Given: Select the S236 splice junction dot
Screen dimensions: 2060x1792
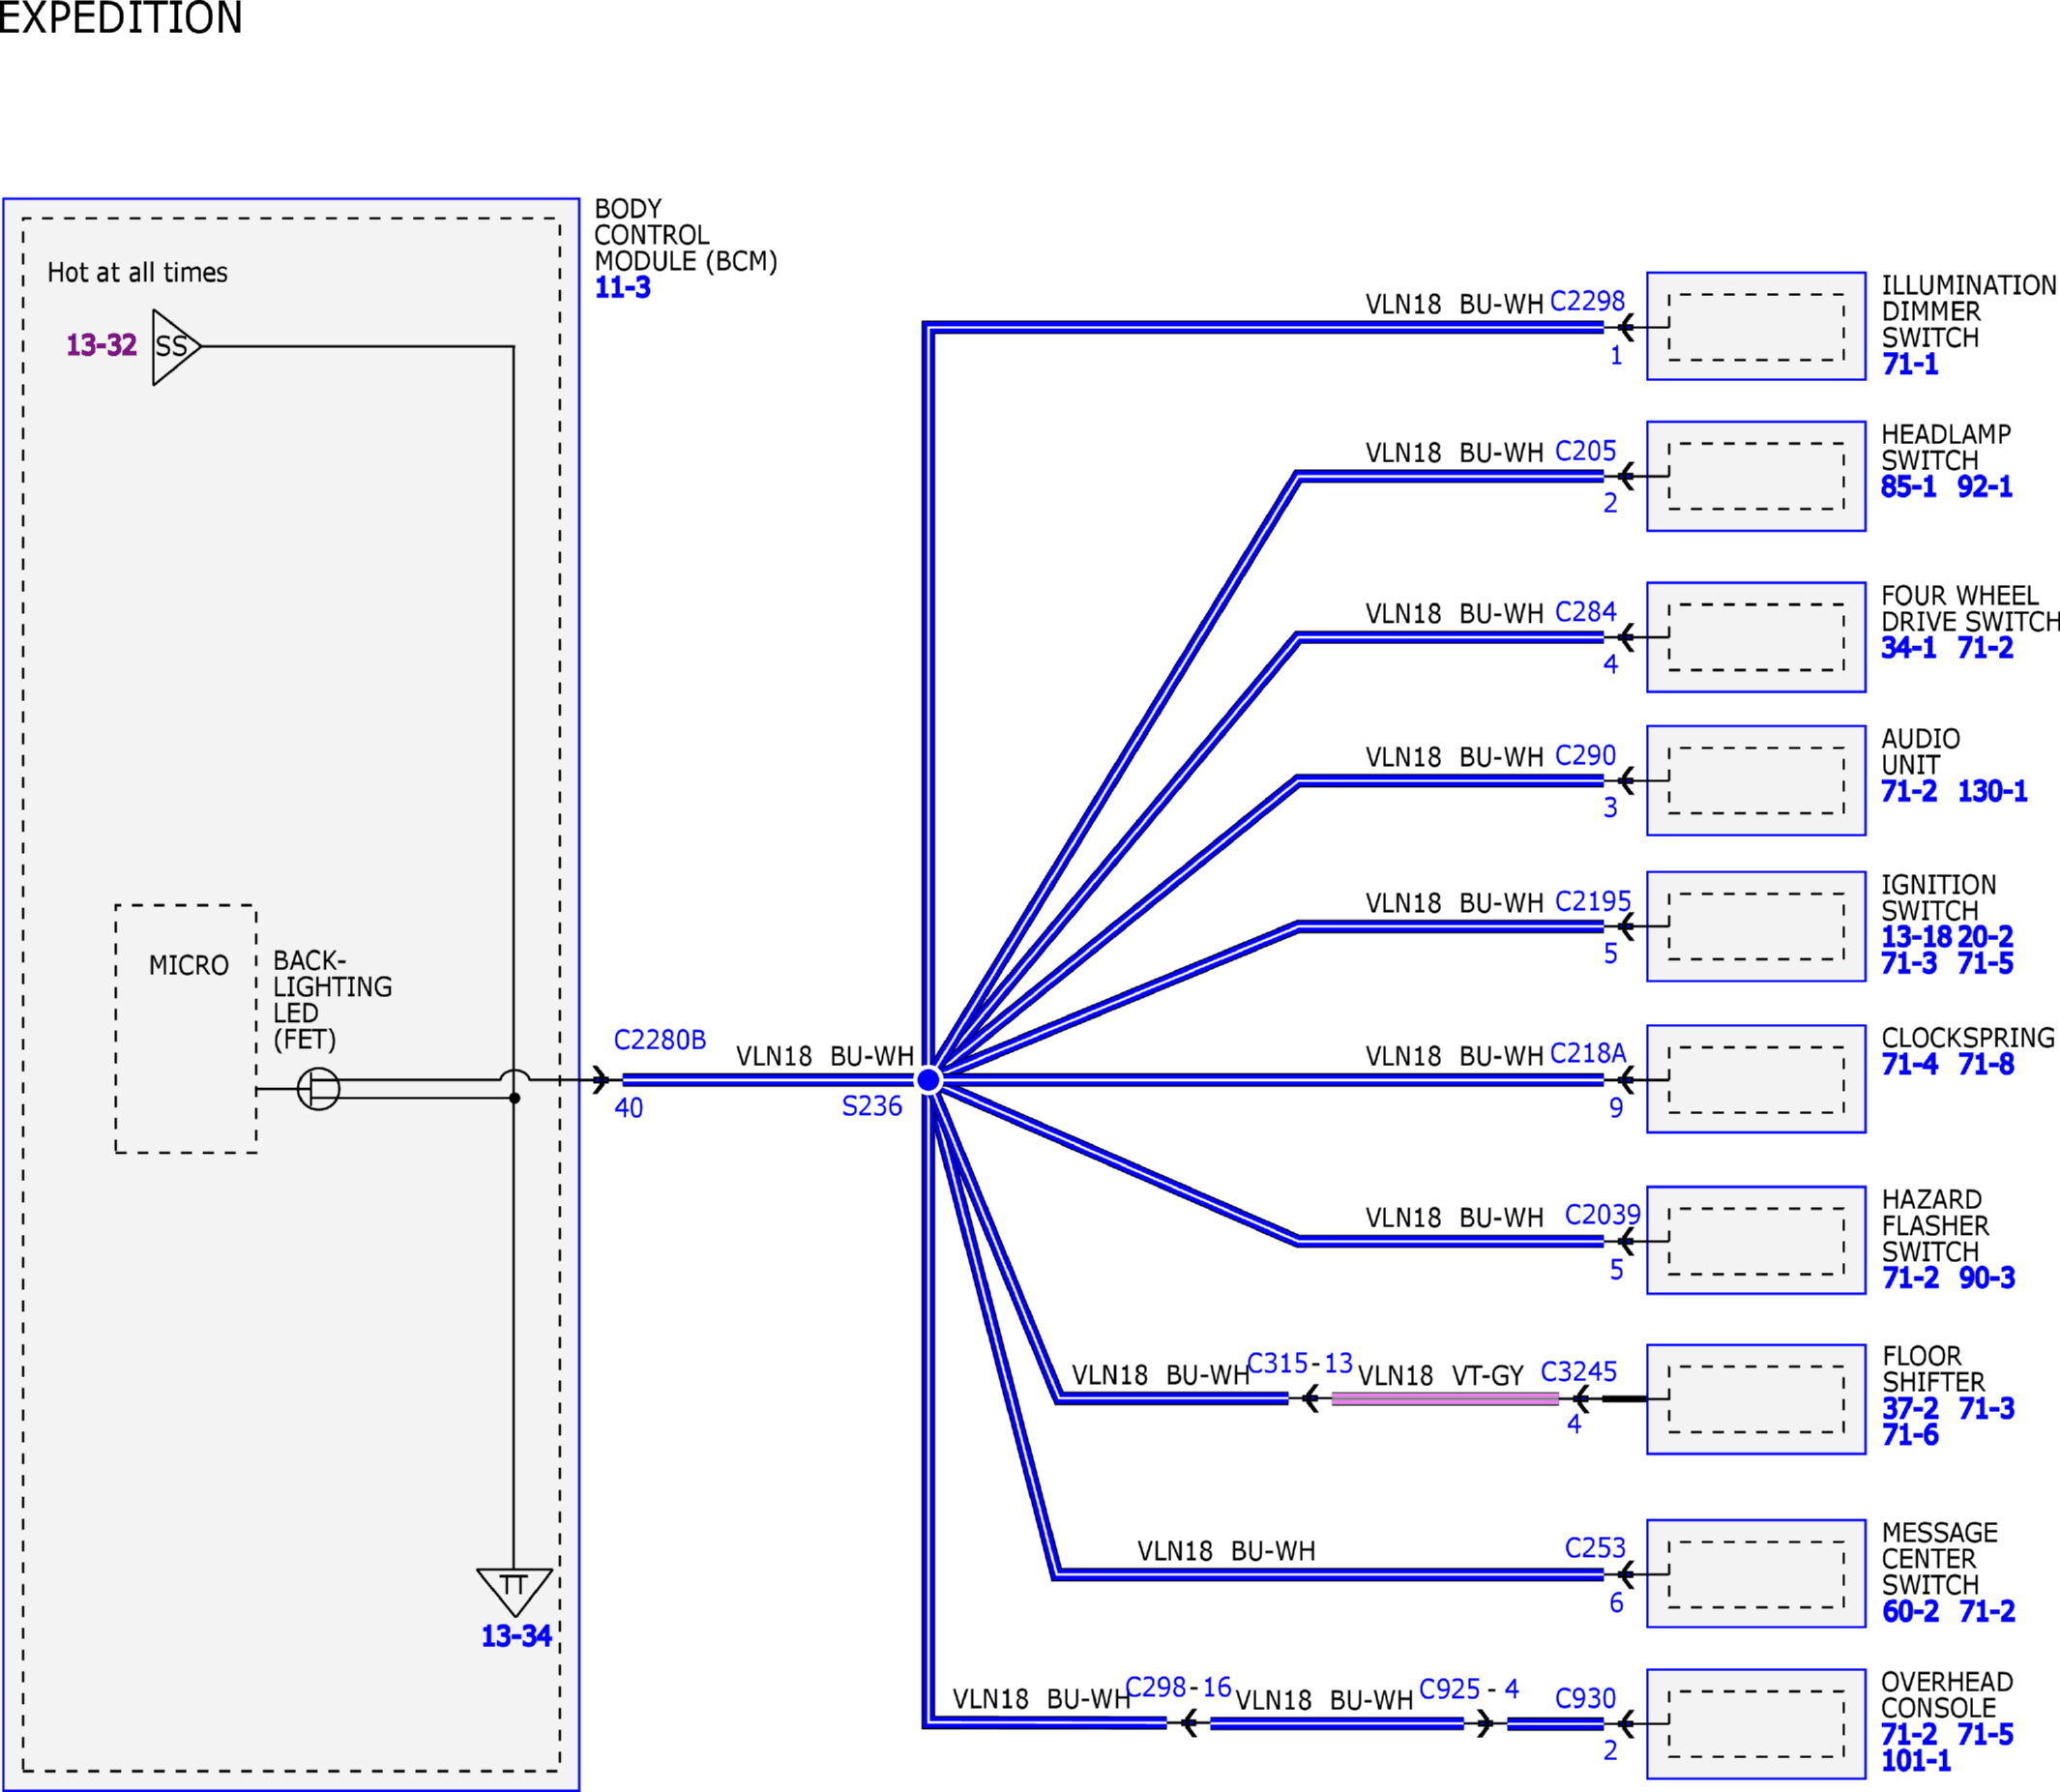Looking at the screenshot, I should coord(928,1080).
